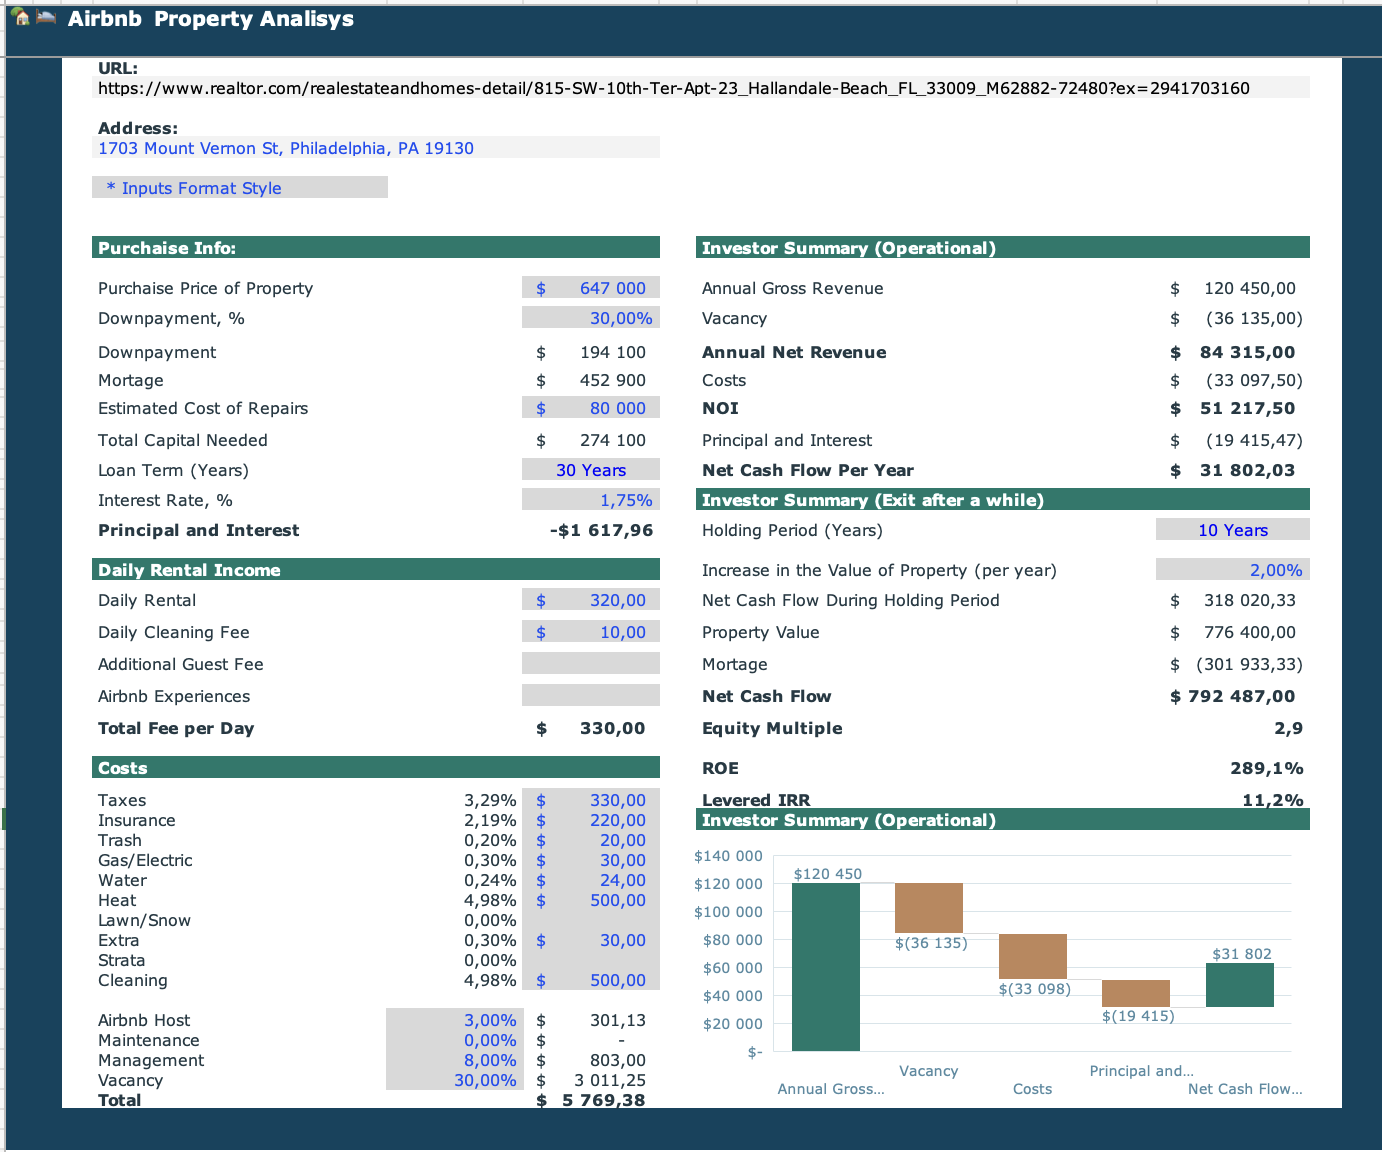Click the Costs section header
The height and width of the screenshot is (1152, 1382).
click(376, 768)
